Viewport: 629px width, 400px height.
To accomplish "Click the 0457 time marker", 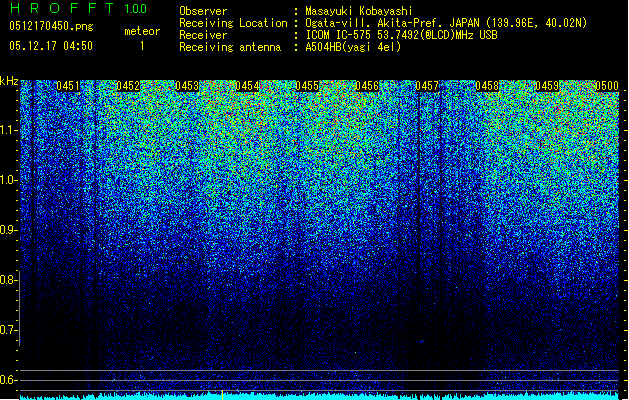I will pyautogui.click(x=427, y=86).
